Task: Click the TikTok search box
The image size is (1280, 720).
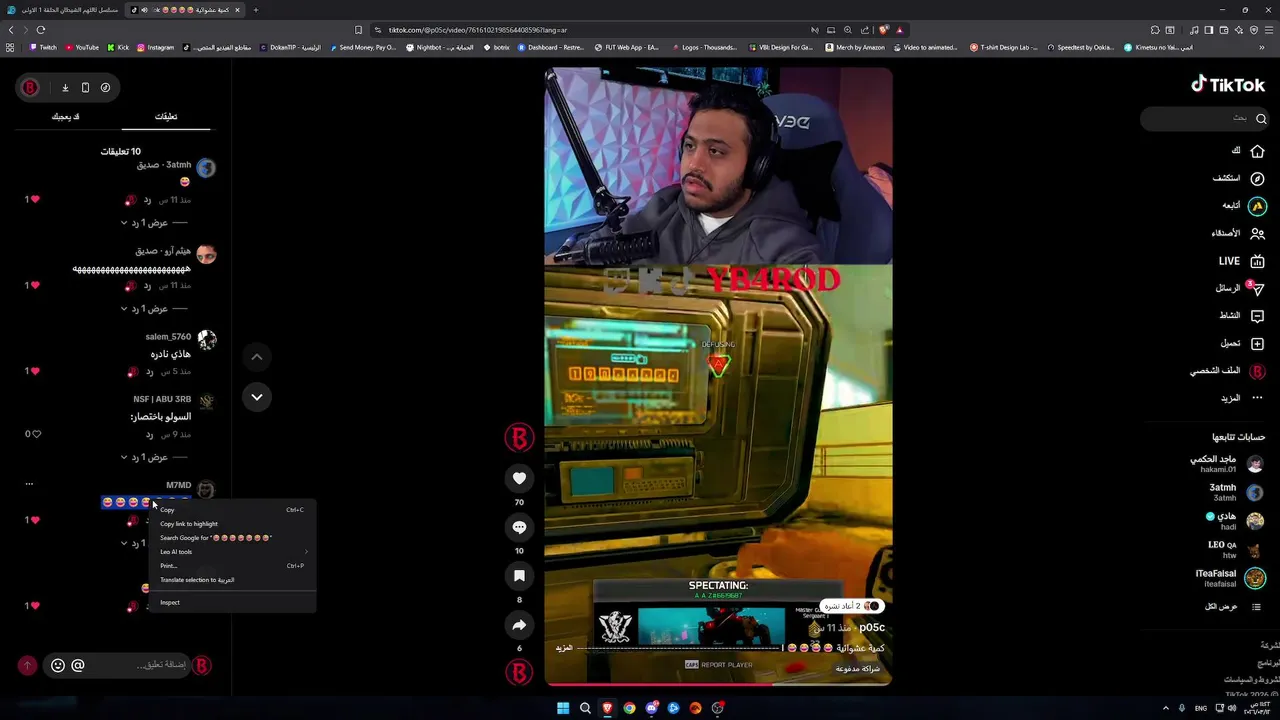Action: [x=1204, y=119]
